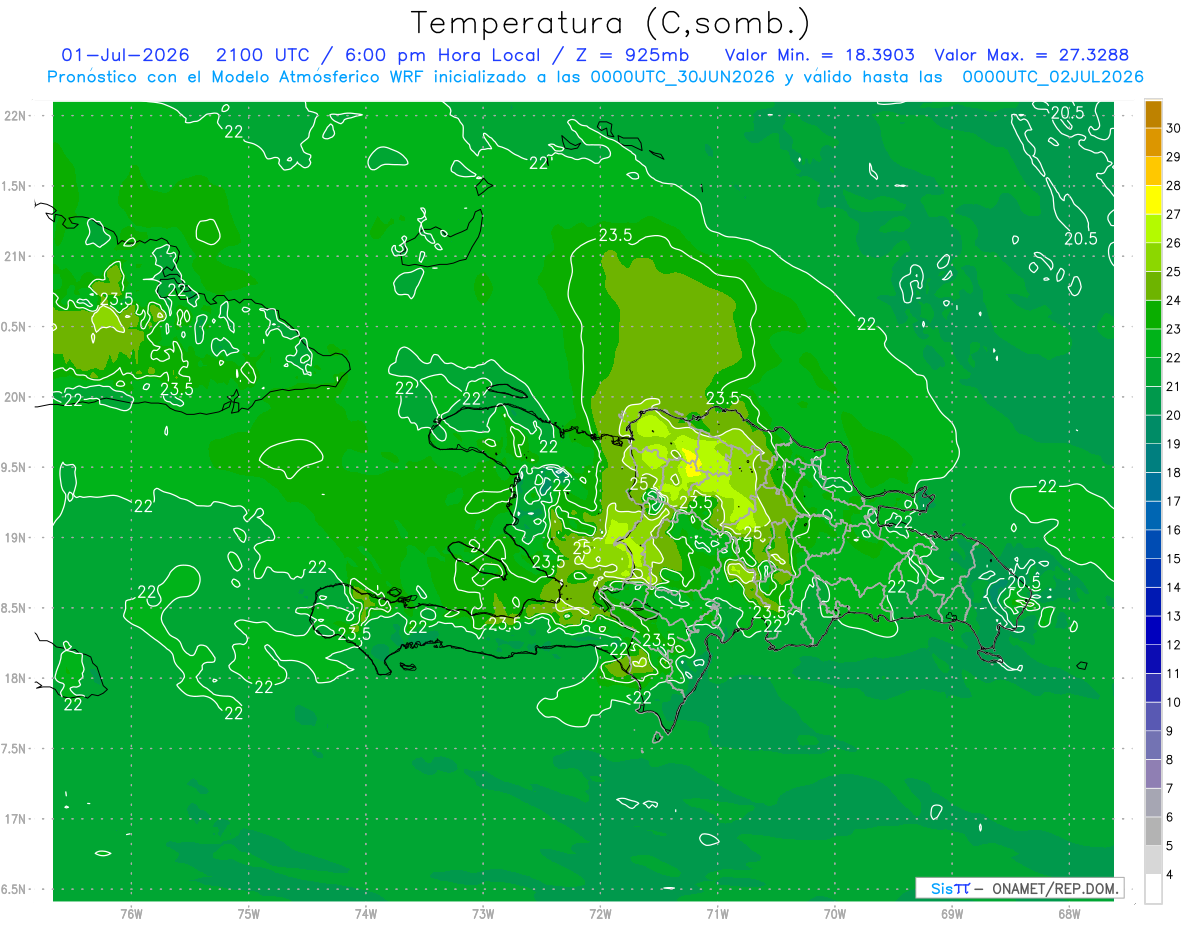Click the color scale label "12"
Image resolution: width=1200 pixels, height=927 pixels.
pyautogui.click(x=1174, y=645)
